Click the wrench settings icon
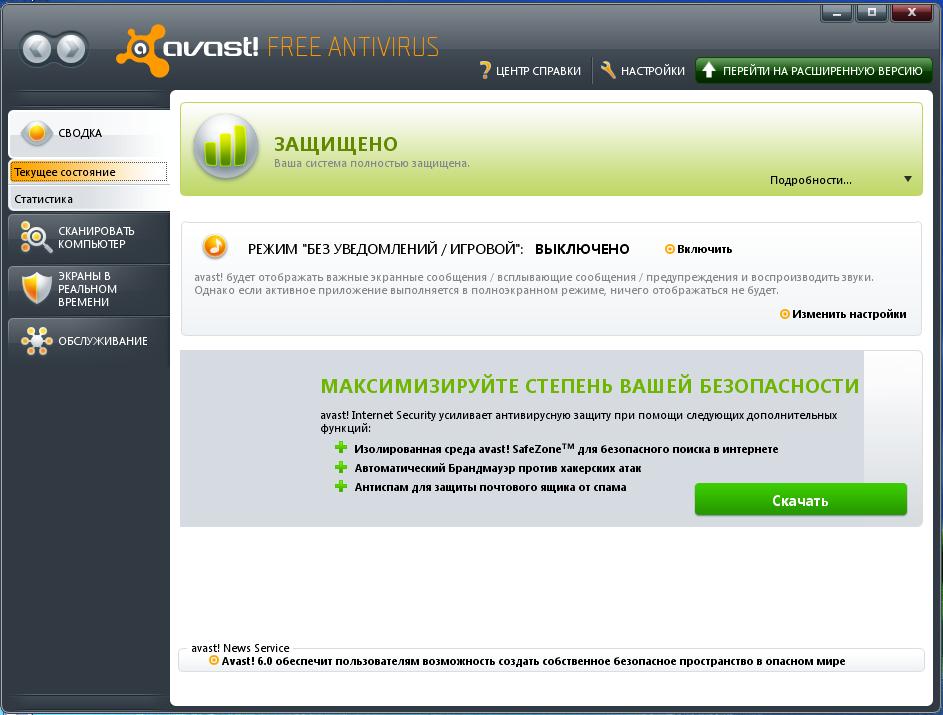 pos(607,70)
